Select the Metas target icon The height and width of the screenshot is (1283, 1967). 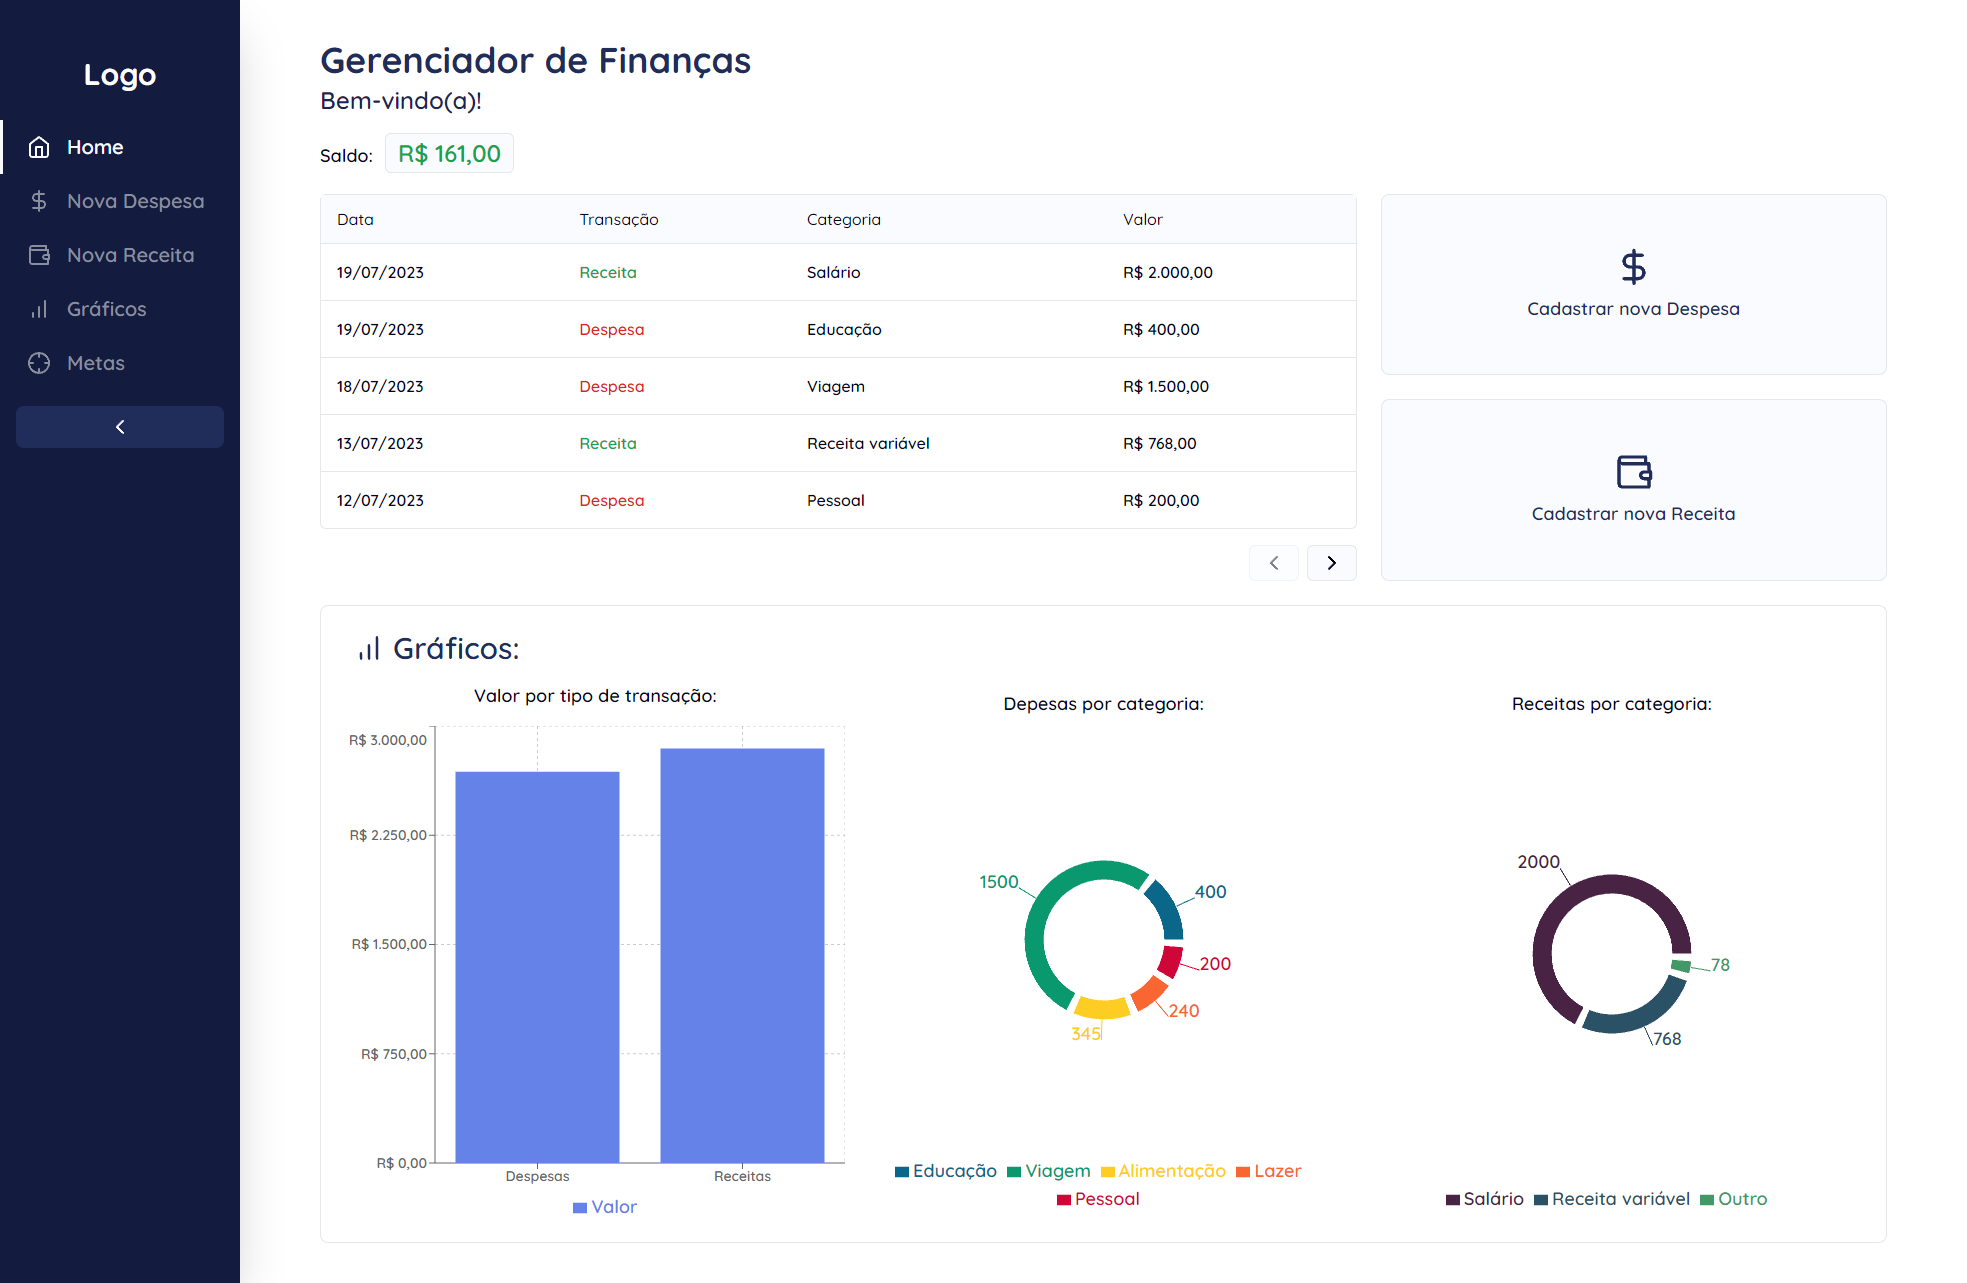coord(39,363)
